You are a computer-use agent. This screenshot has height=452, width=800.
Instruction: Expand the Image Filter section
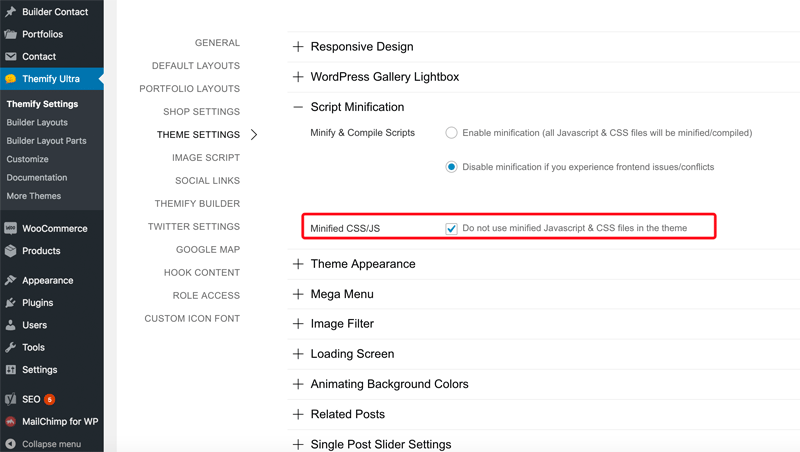pos(298,323)
